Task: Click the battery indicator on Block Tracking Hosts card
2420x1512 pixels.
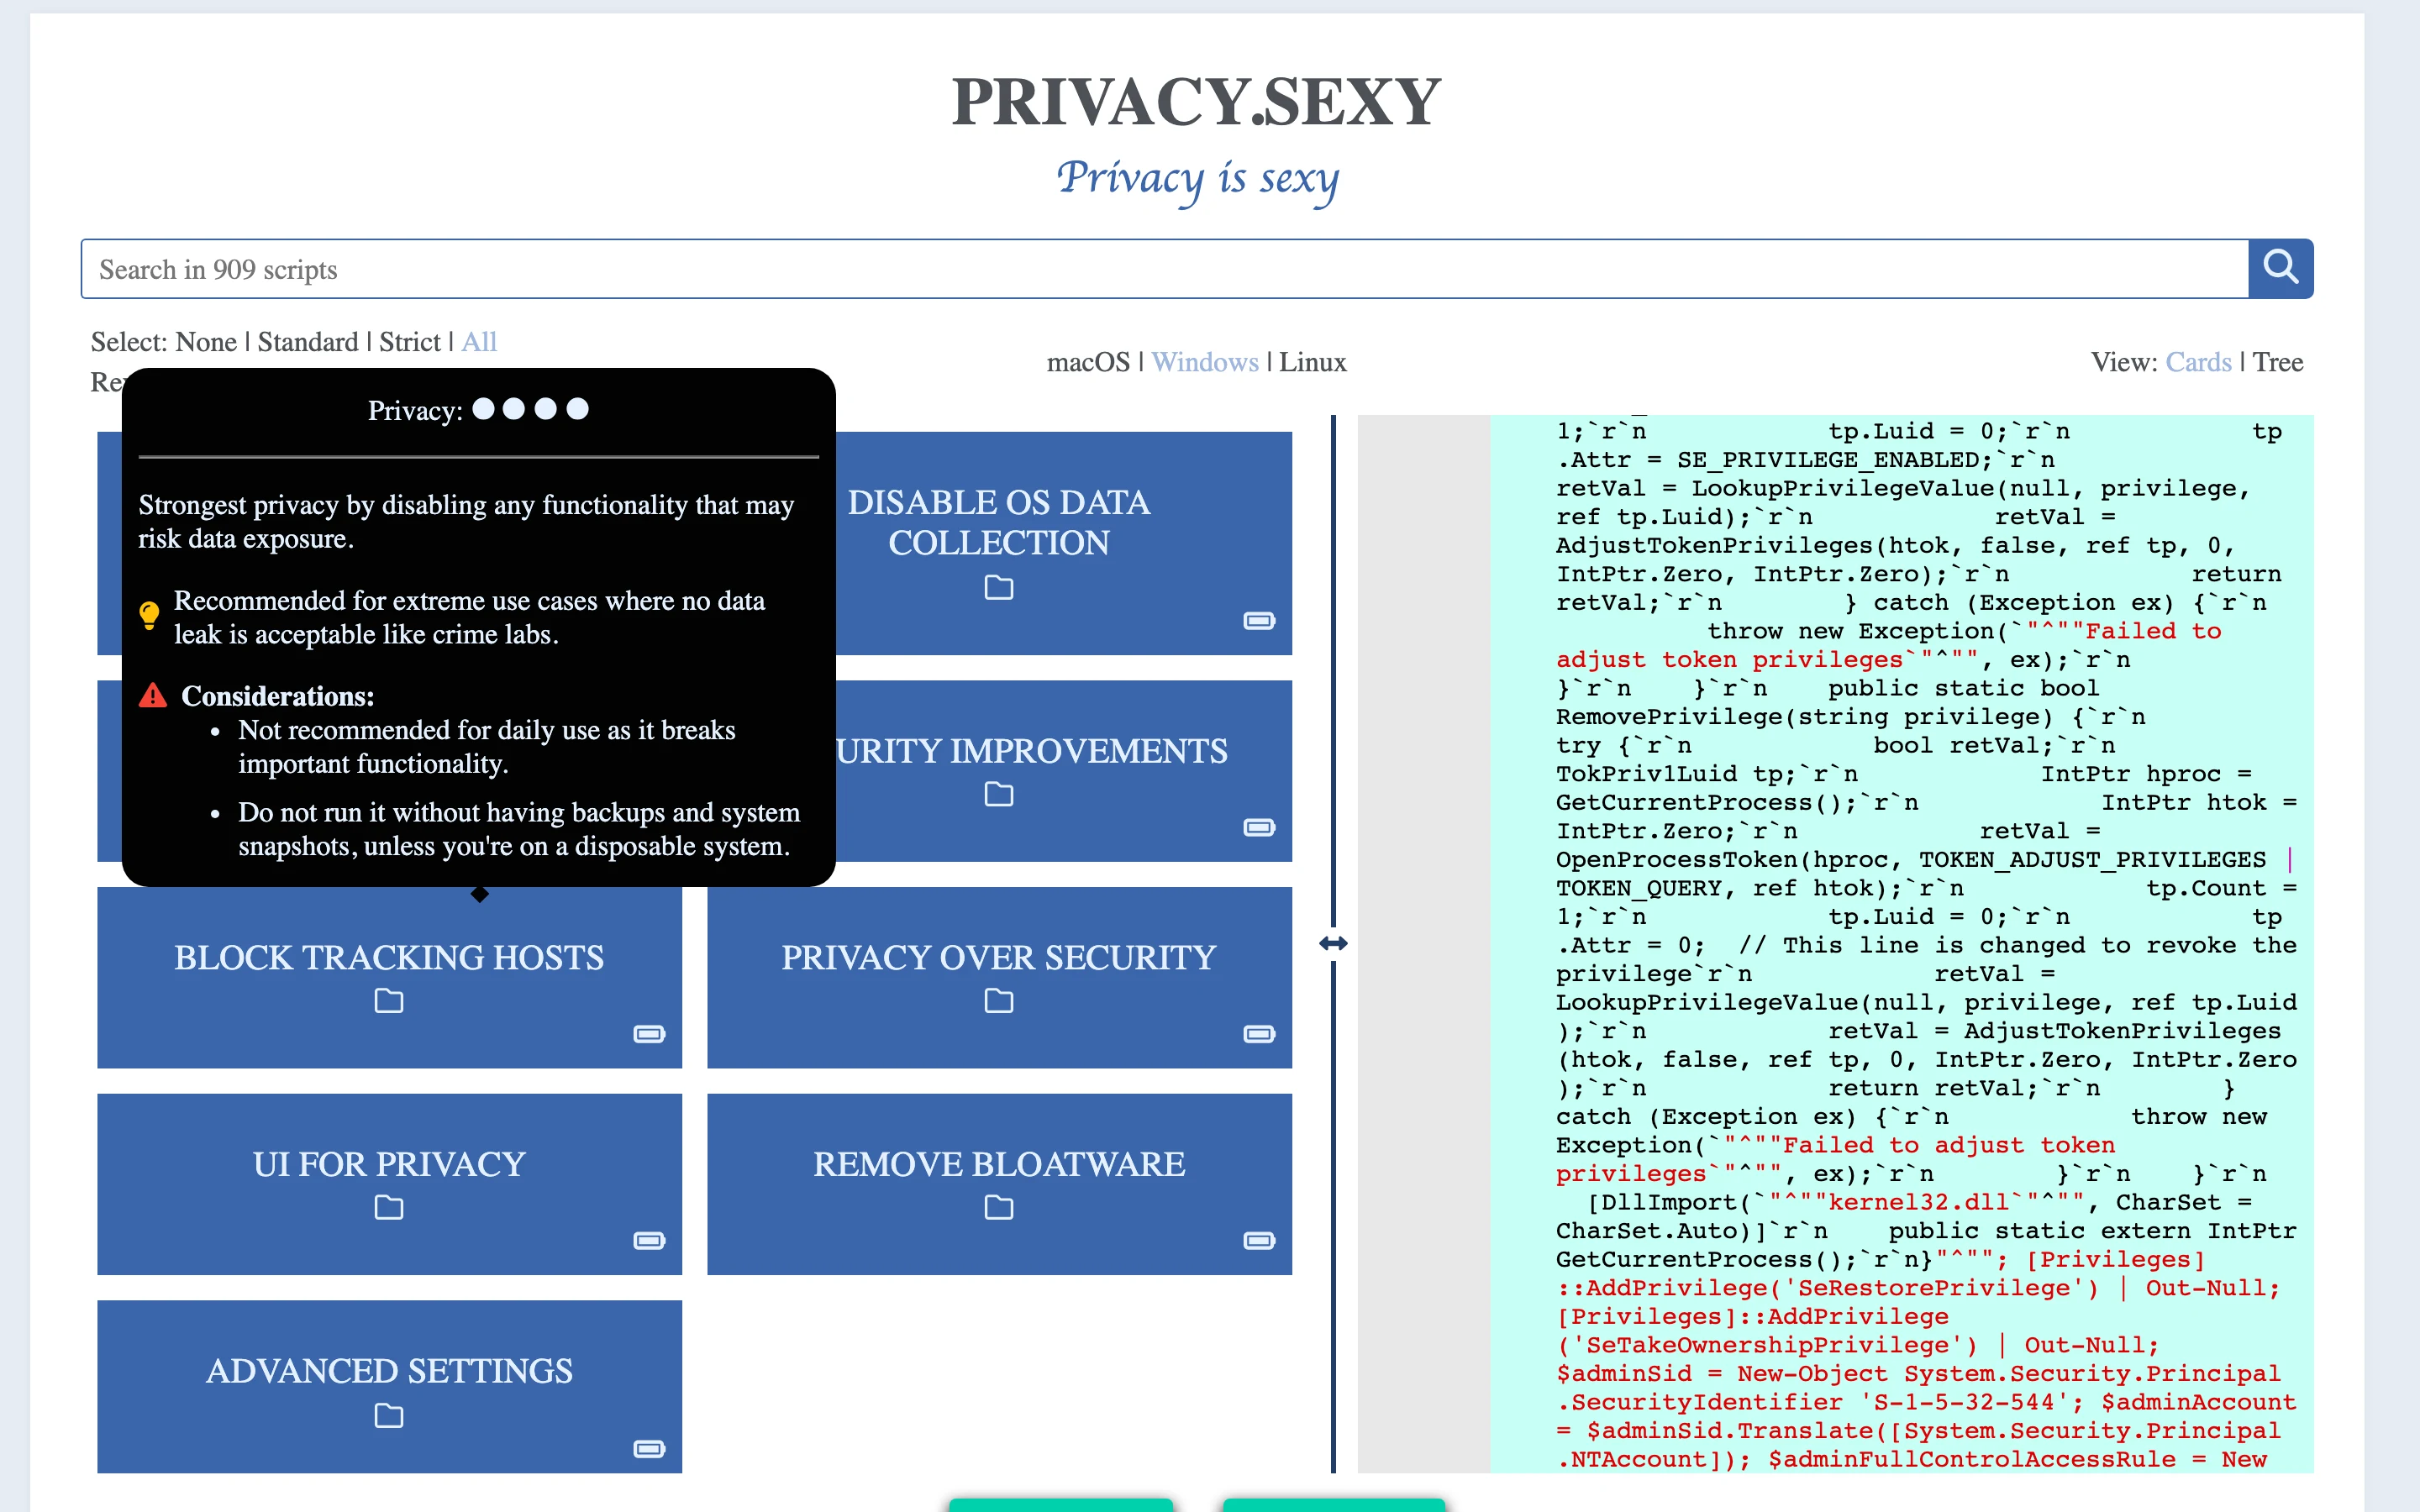Action: (649, 1034)
